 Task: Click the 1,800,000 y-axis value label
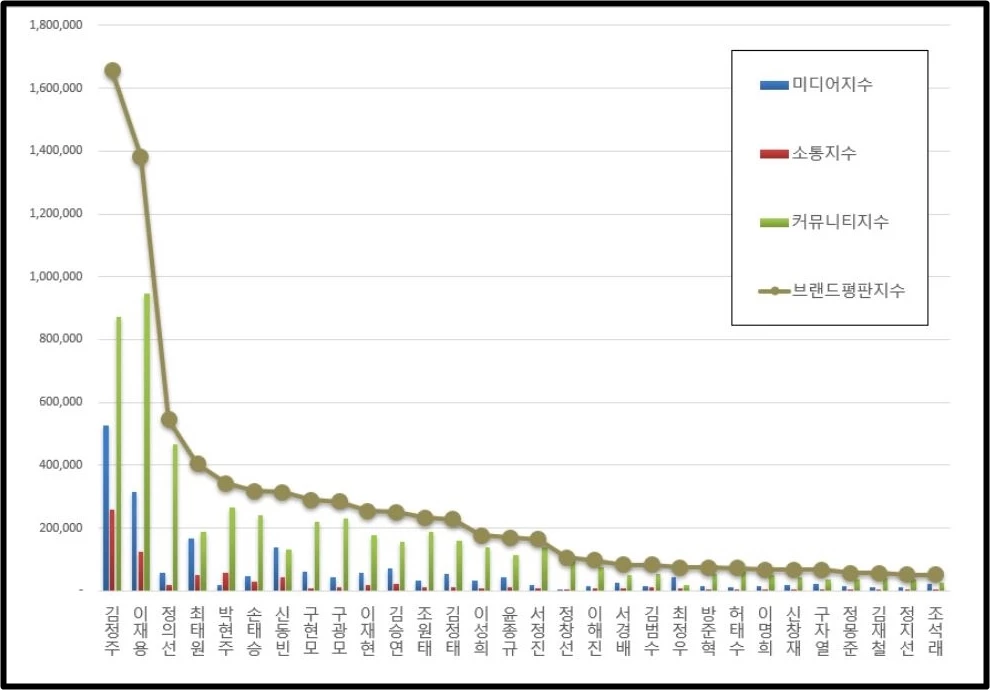55,25
